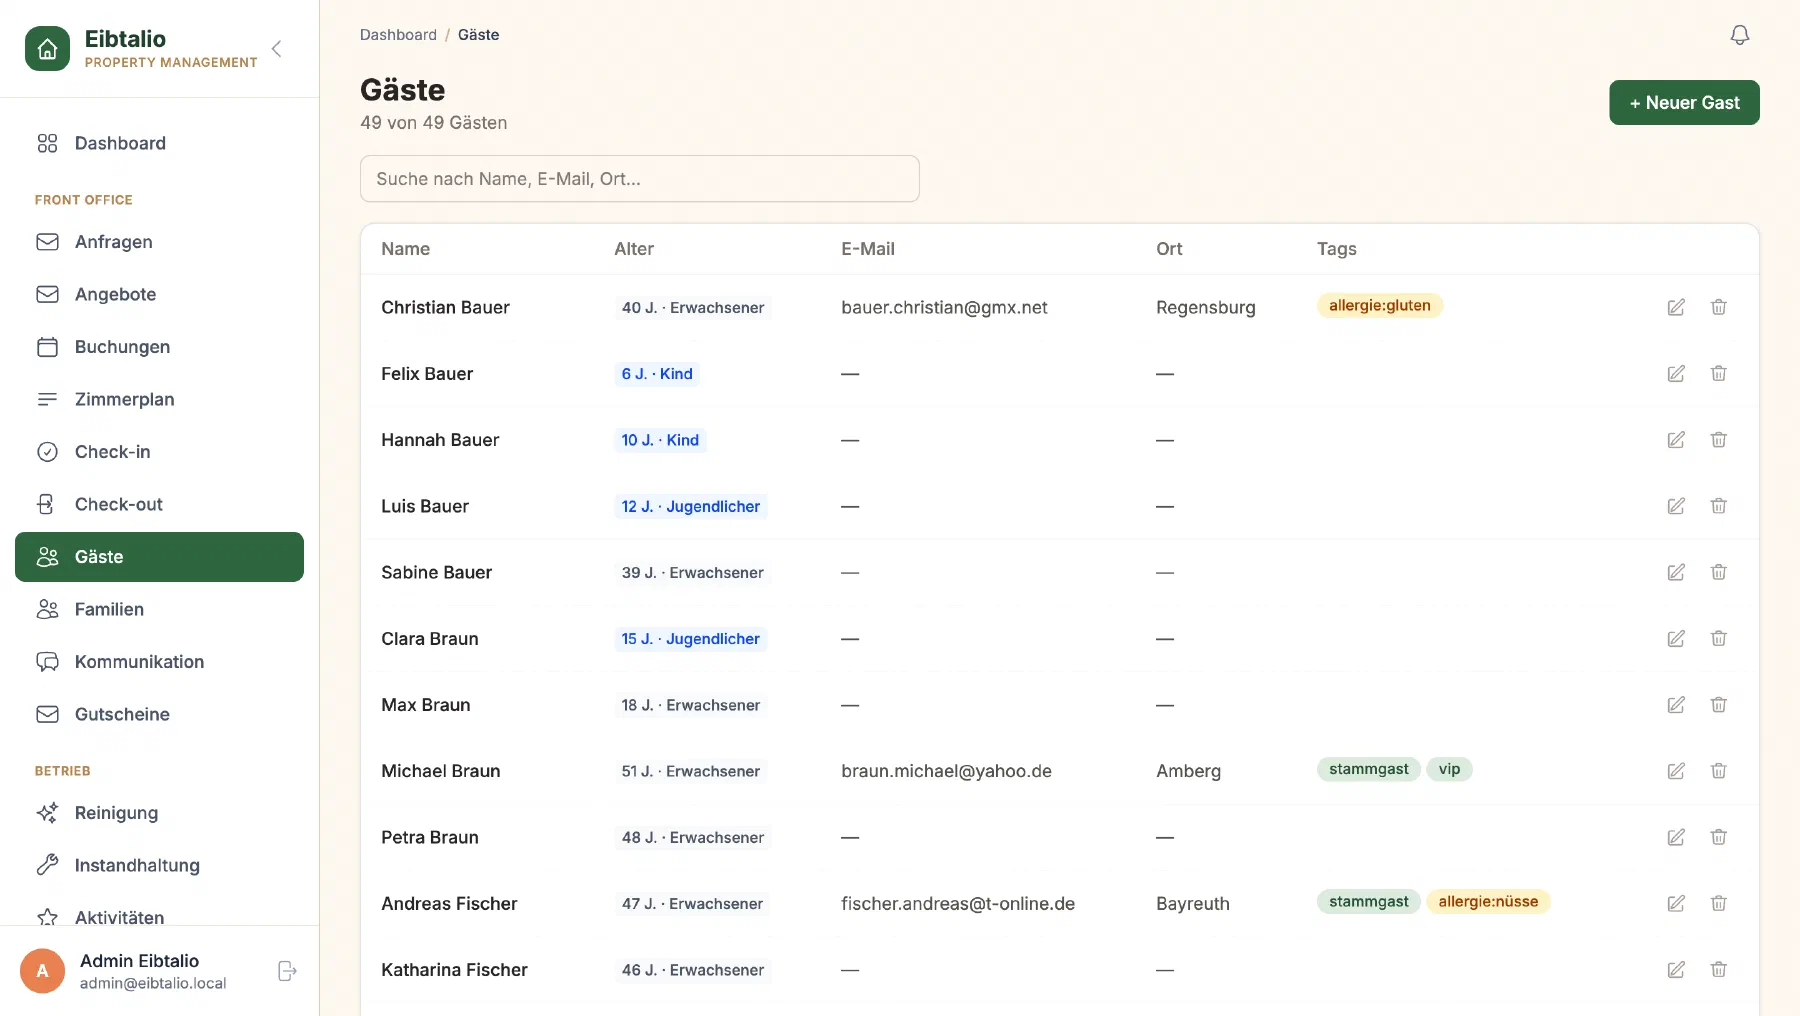Open notifications bell icon

pos(1740,35)
